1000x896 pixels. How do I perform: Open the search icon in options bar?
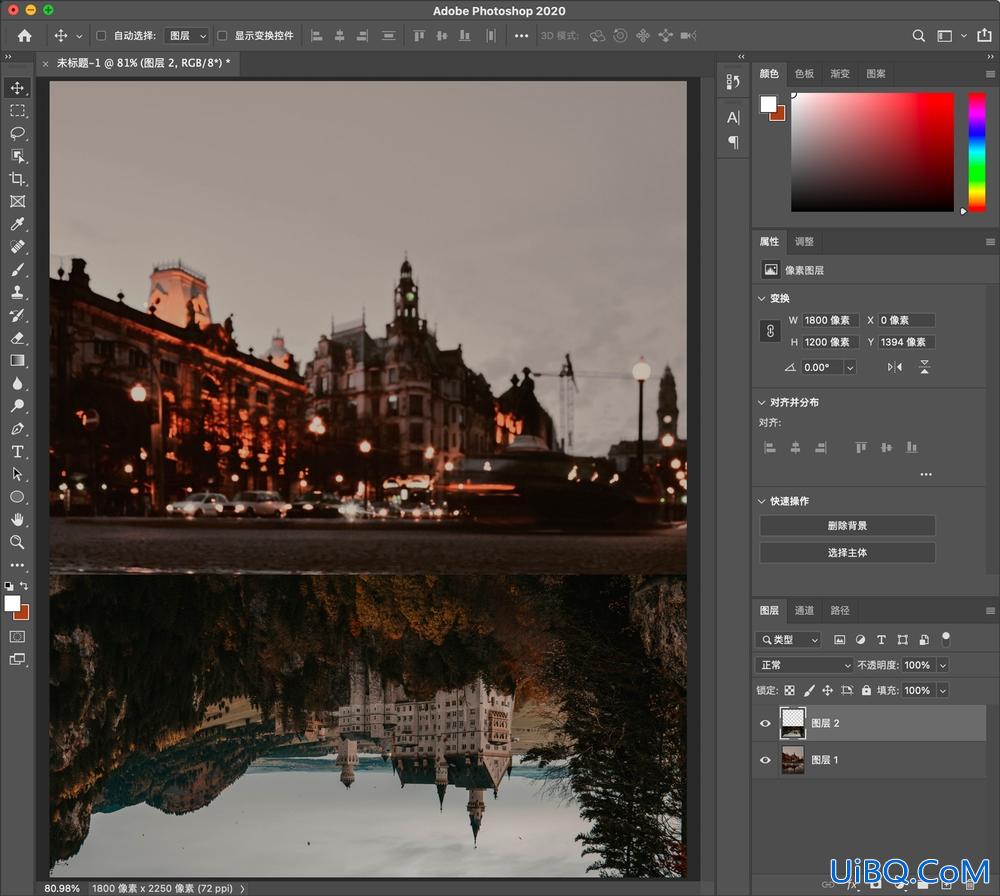click(x=918, y=36)
